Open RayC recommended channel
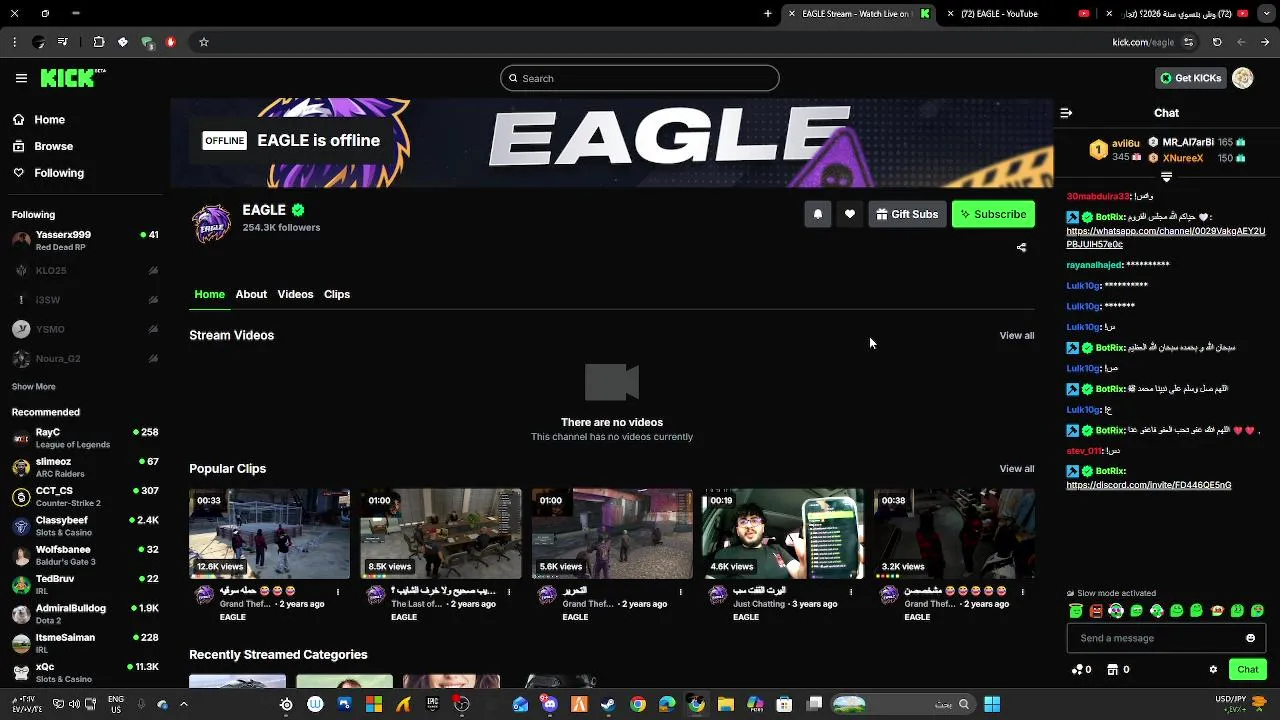 tap(85, 438)
